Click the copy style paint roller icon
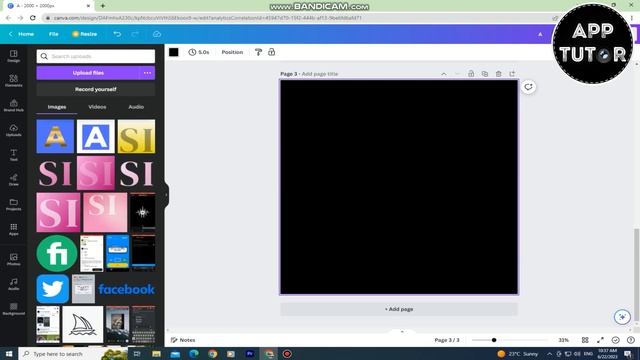 [x=258, y=52]
